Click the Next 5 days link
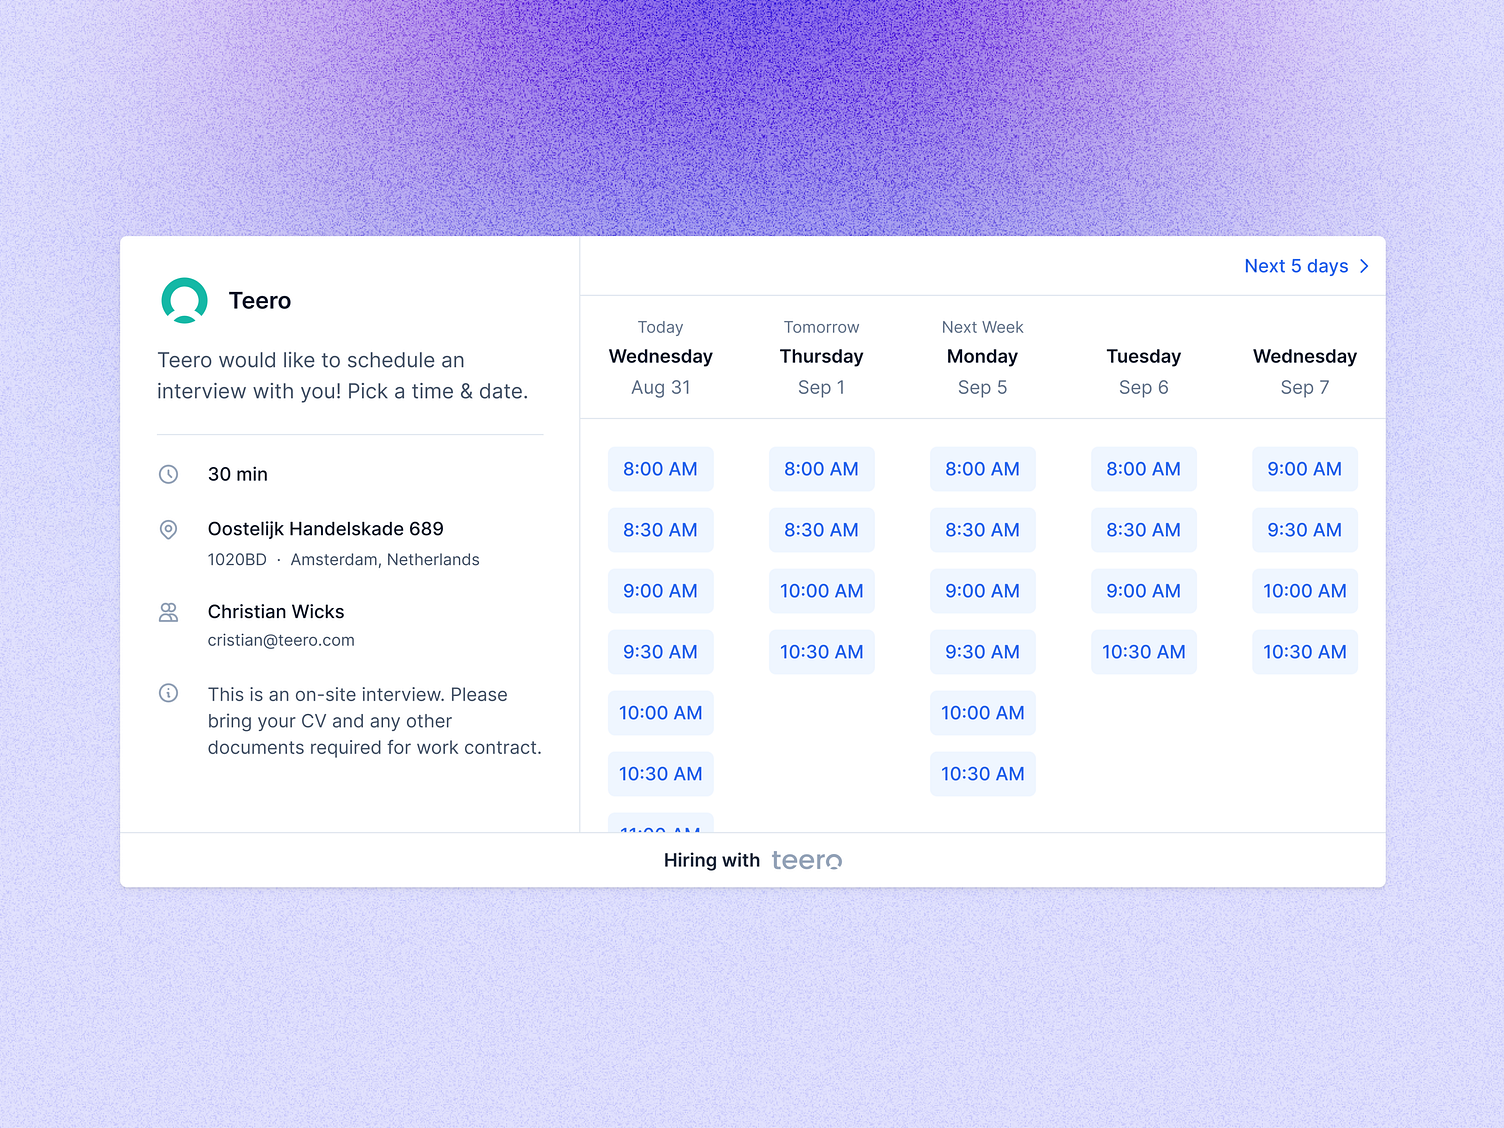Viewport: 1504px width, 1128px height. tap(1295, 266)
